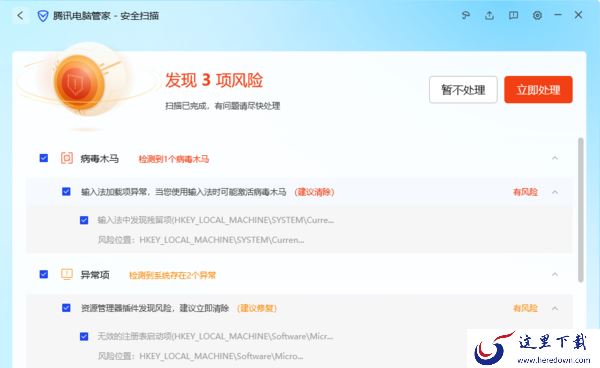Viewport: 600px width, 368px height.
Task: Collapse the 资源管理器插件发现风险 row chevron
Action: click(x=555, y=308)
